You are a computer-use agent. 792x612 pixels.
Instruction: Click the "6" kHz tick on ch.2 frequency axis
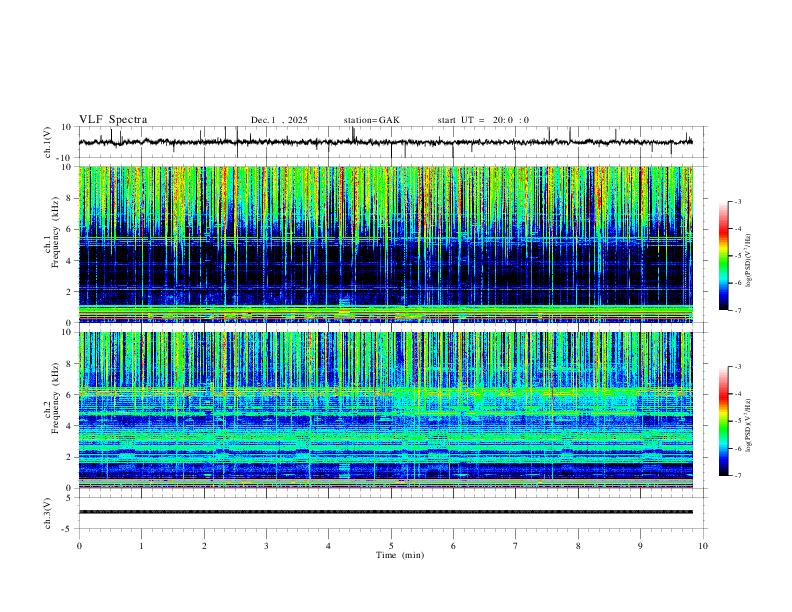coord(70,395)
